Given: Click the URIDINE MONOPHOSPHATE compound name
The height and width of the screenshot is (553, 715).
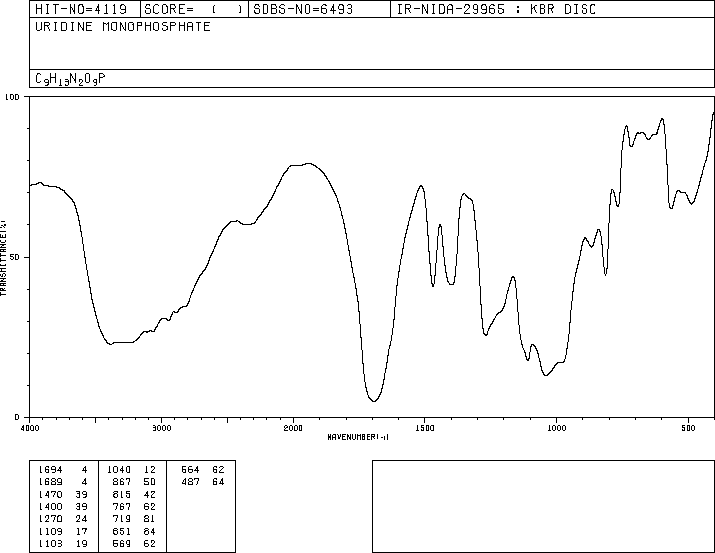Looking at the screenshot, I should click(123, 26).
